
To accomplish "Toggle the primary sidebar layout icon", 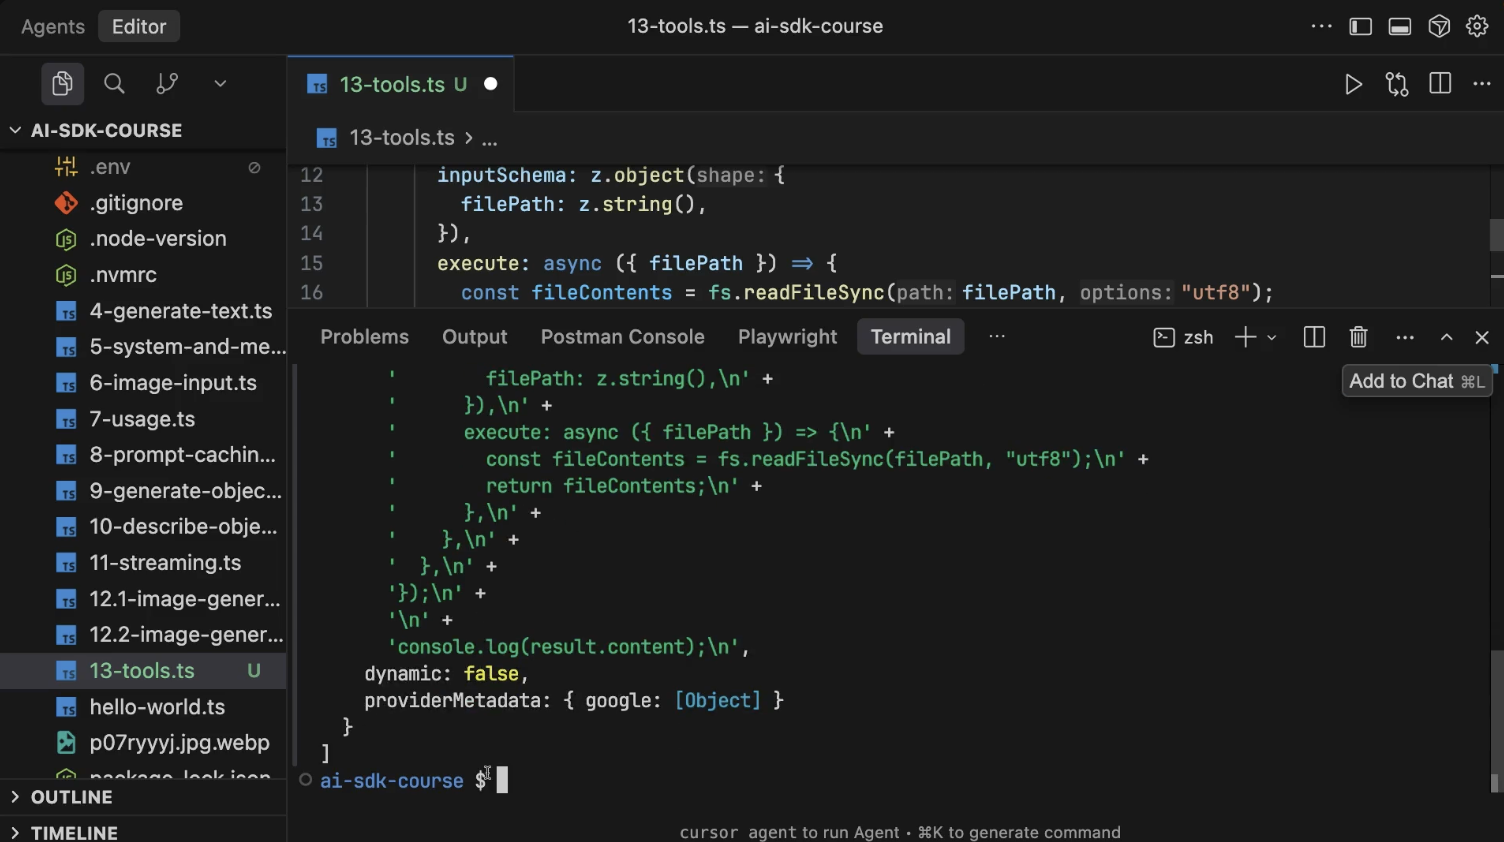I will 1360,27.
